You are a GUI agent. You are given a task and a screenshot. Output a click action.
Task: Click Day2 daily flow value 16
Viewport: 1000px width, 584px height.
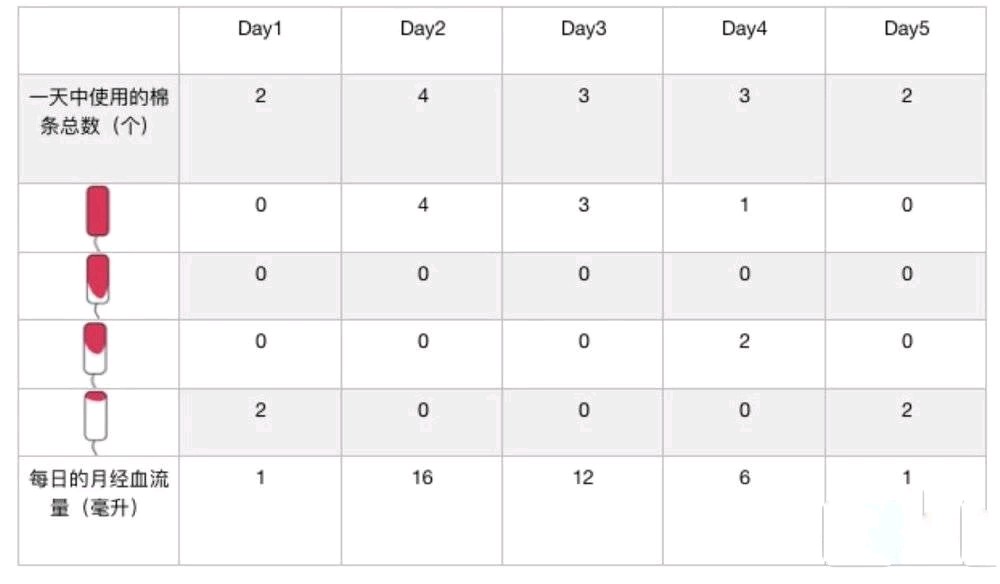click(422, 478)
